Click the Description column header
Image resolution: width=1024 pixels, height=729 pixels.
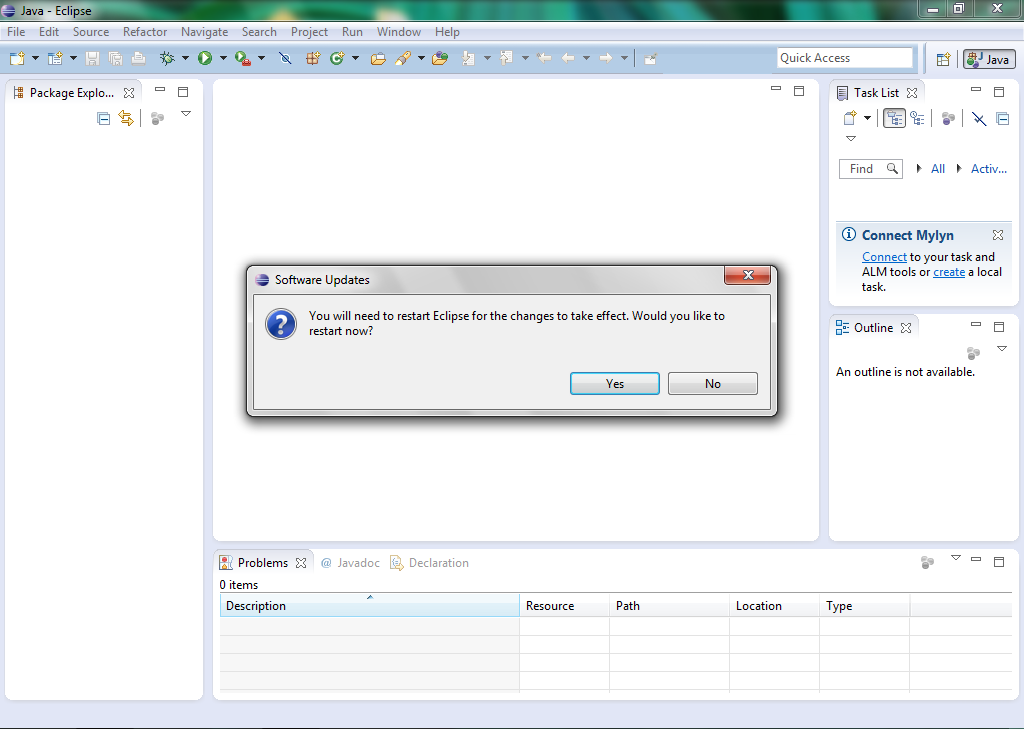coord(256,606)
